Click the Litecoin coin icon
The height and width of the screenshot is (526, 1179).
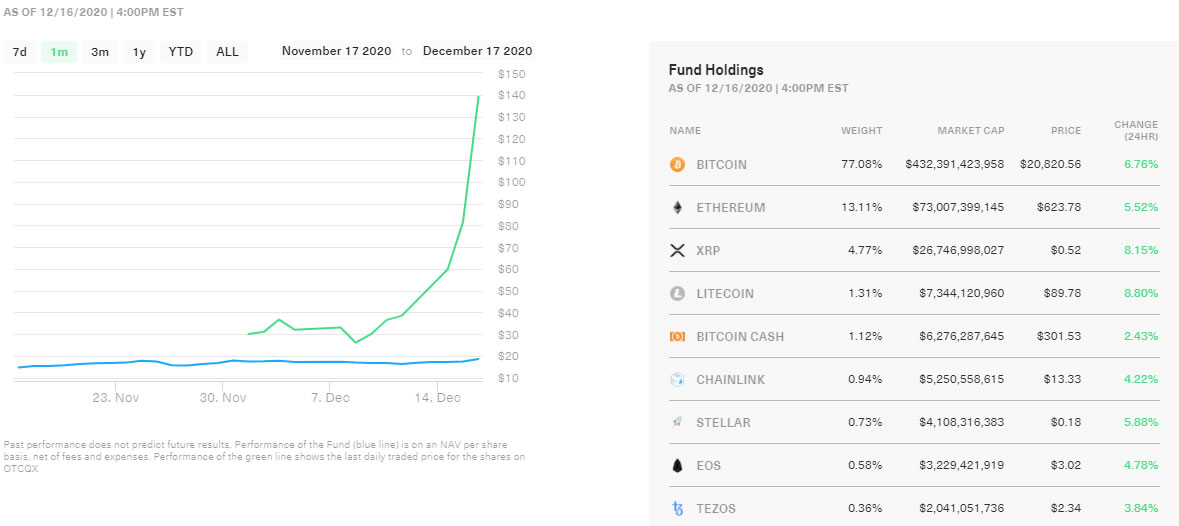[677, 293]
